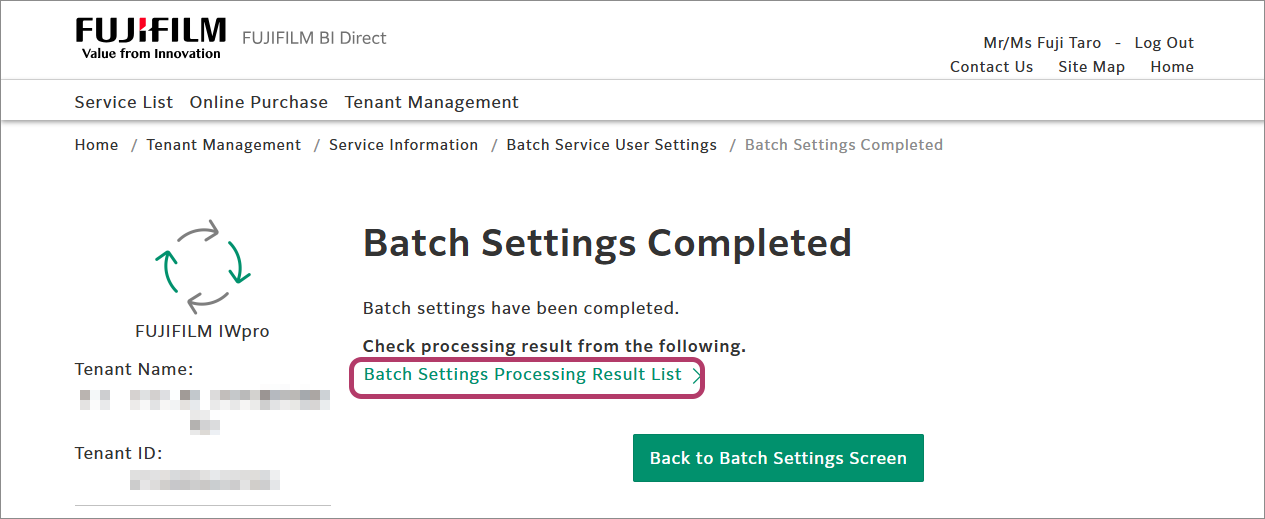This screenshot has height=519, width=1265.
Task: Open the Service List menu
Action: (124, 102)
